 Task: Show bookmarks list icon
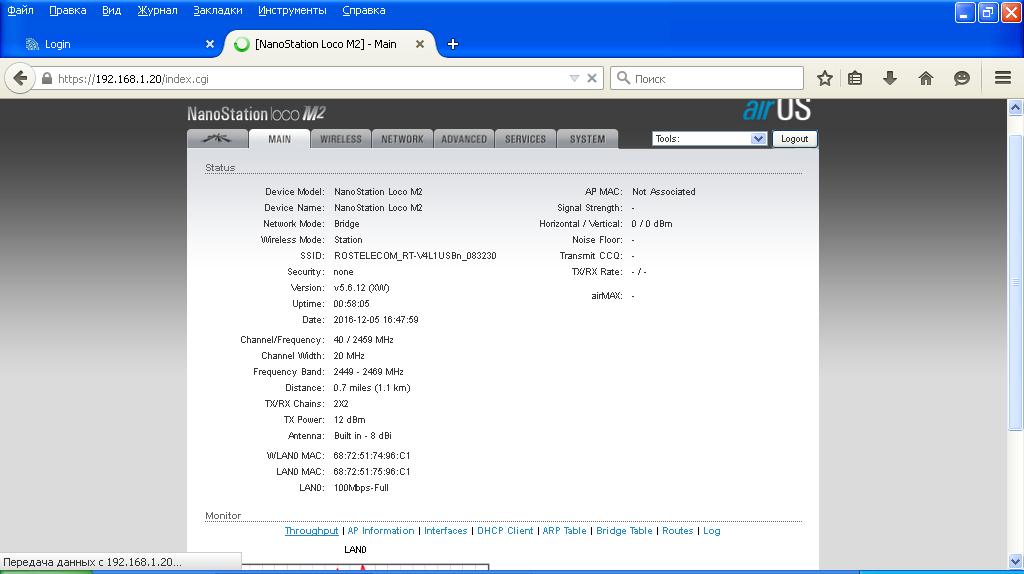pyautogui.click(x=855, y=78)
